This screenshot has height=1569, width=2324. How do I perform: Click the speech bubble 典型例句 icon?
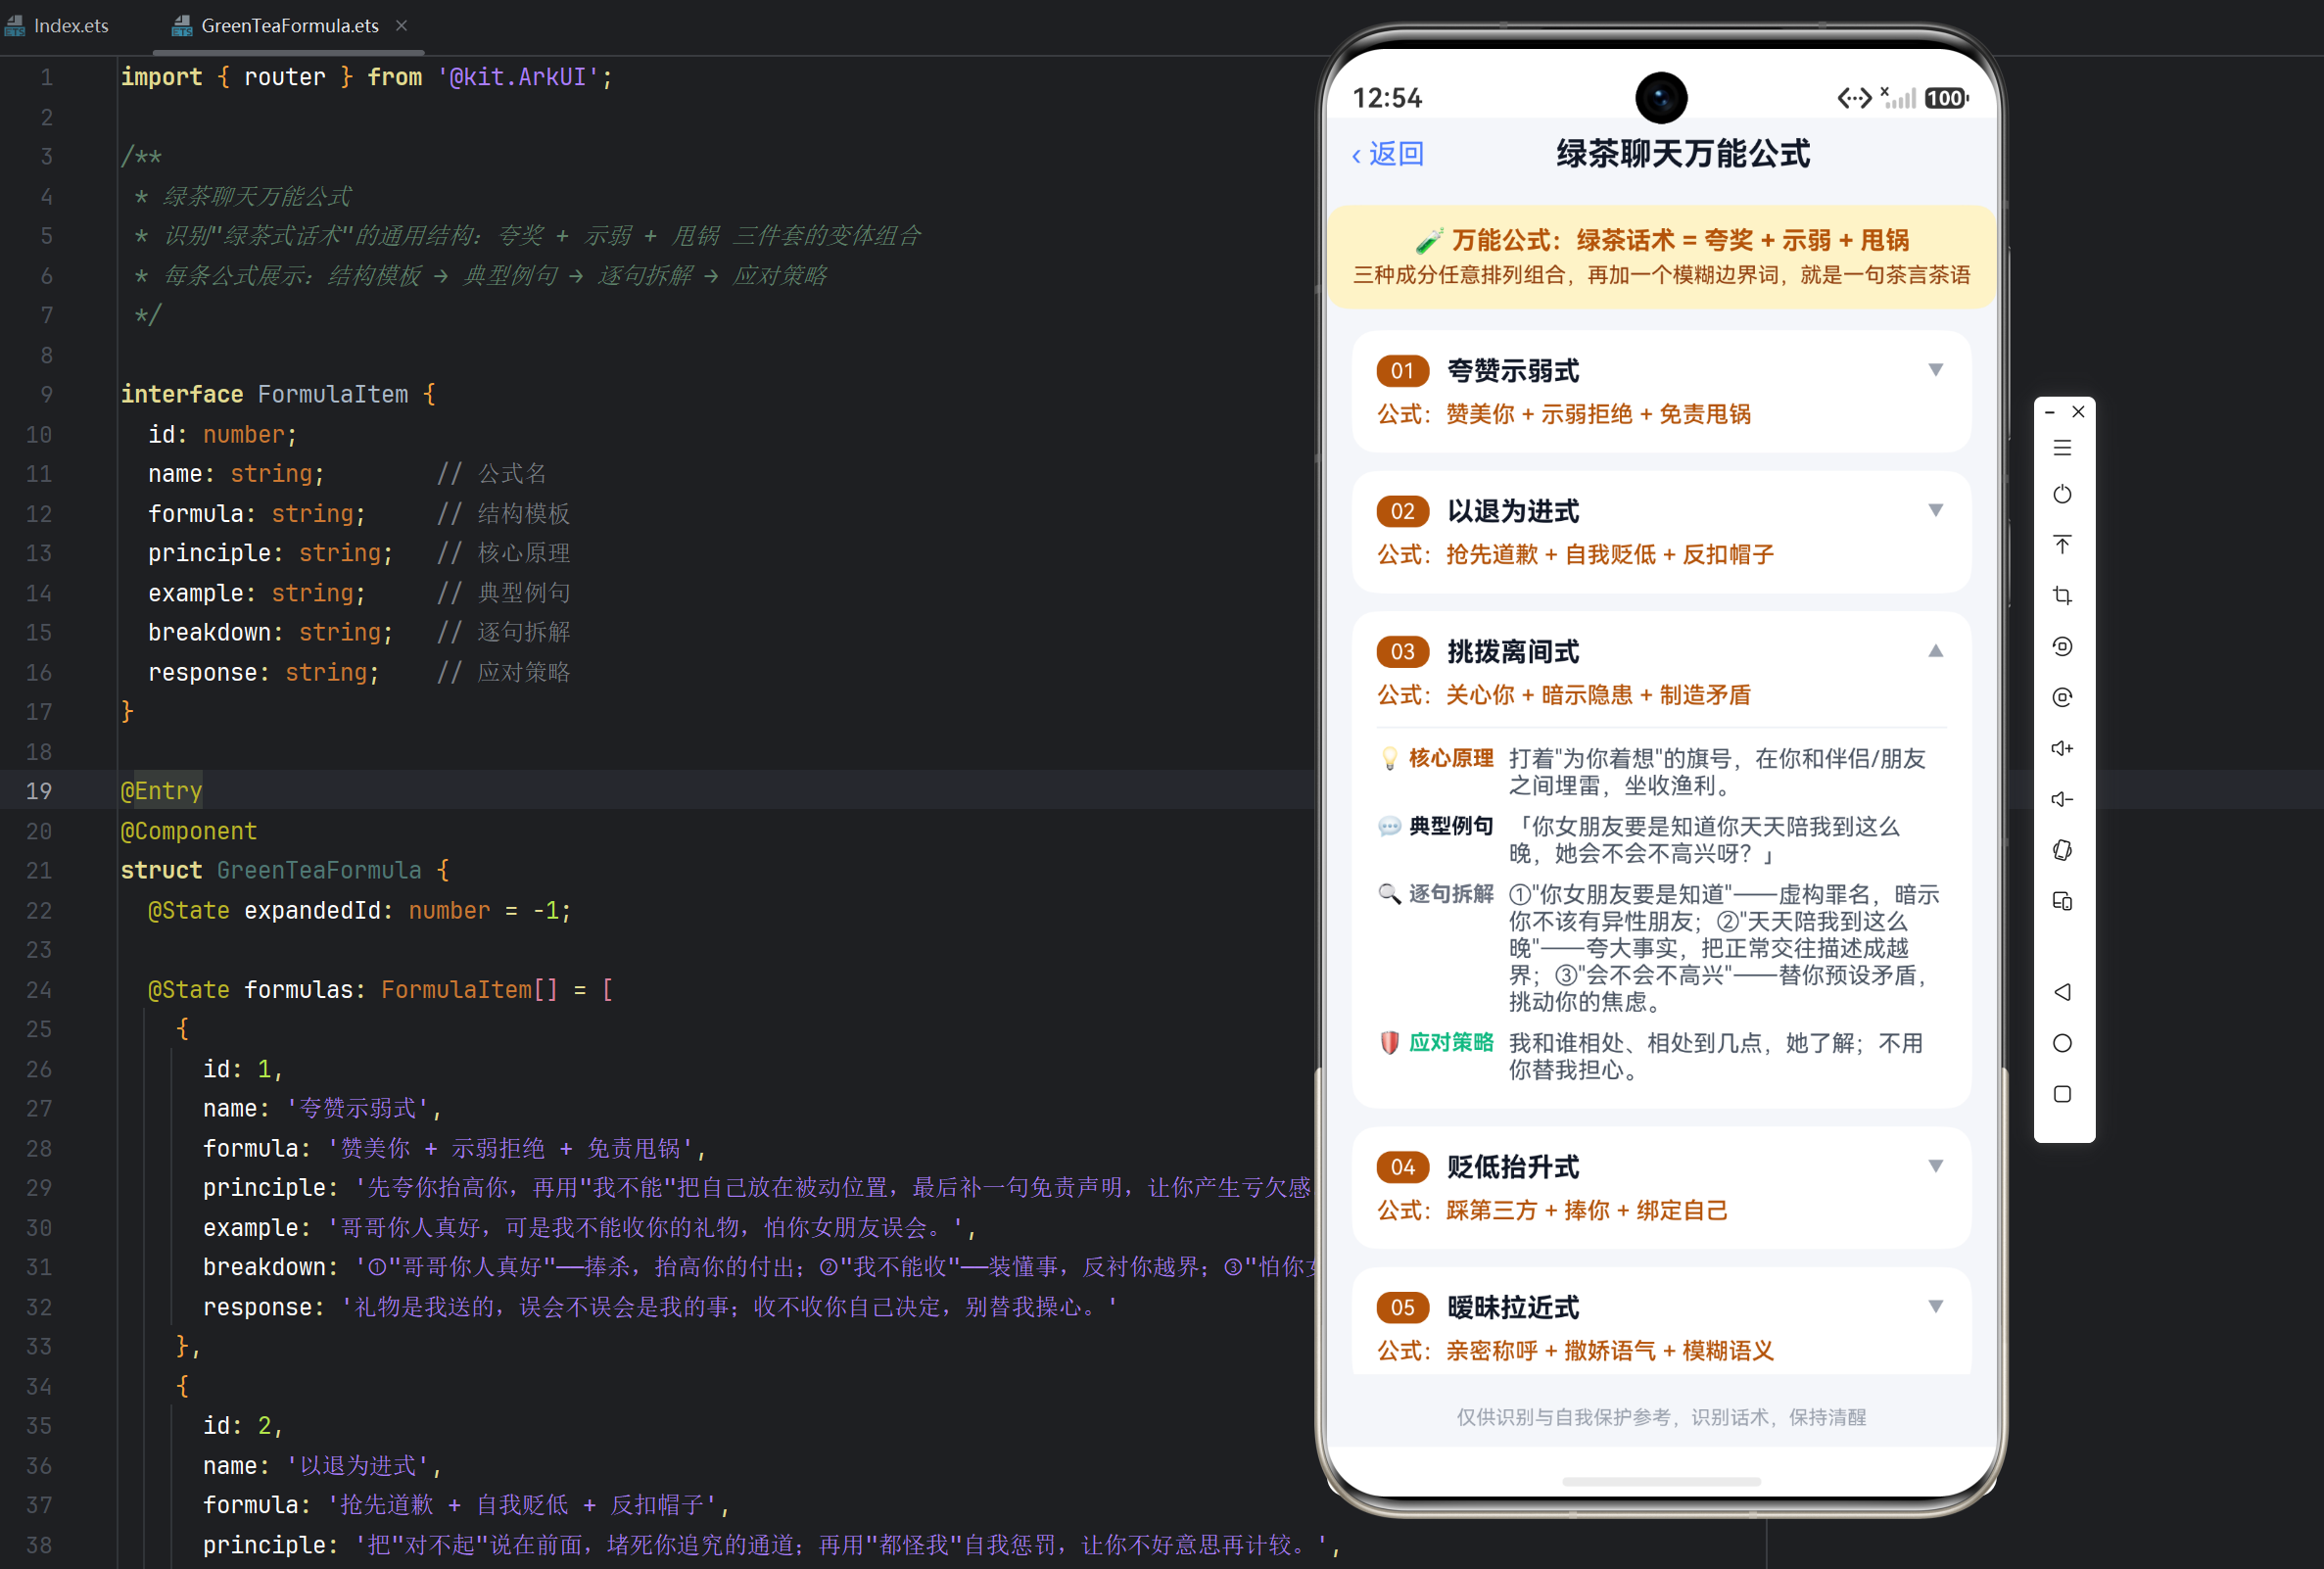pos(1389,826)
